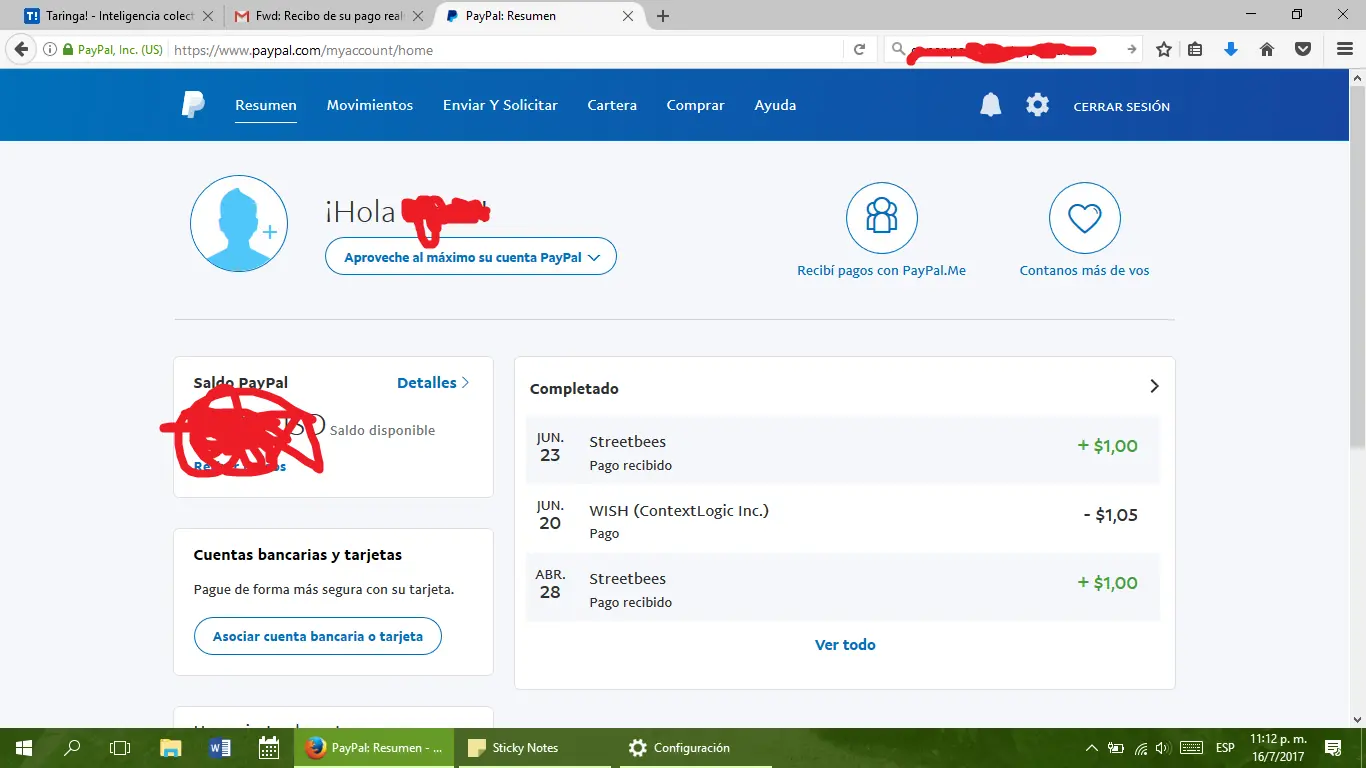Click the heart icon above Contanos más de vos
The height and width of the screenshot is (768, 1366).
tap(1084, 218)
